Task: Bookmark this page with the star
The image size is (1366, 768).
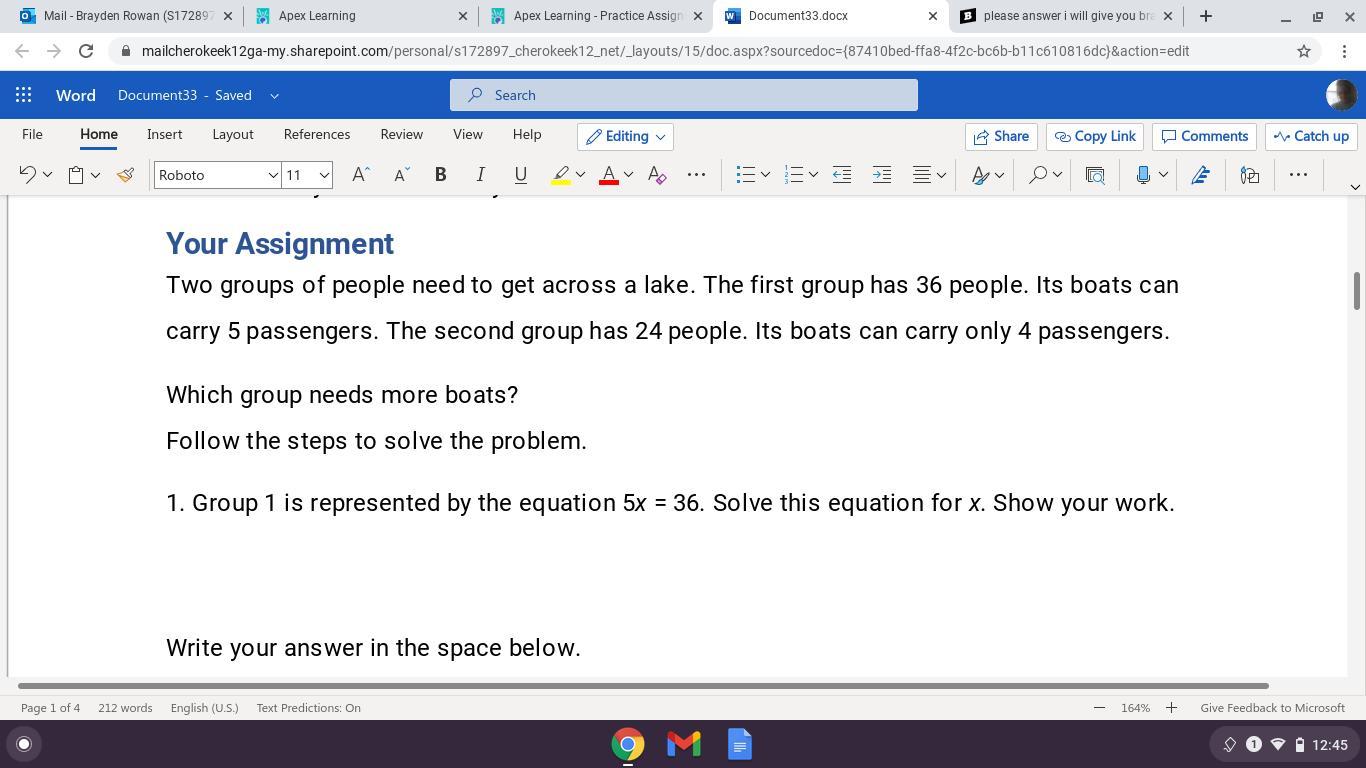Action: pyautogui.click(x=1304, y=51)
